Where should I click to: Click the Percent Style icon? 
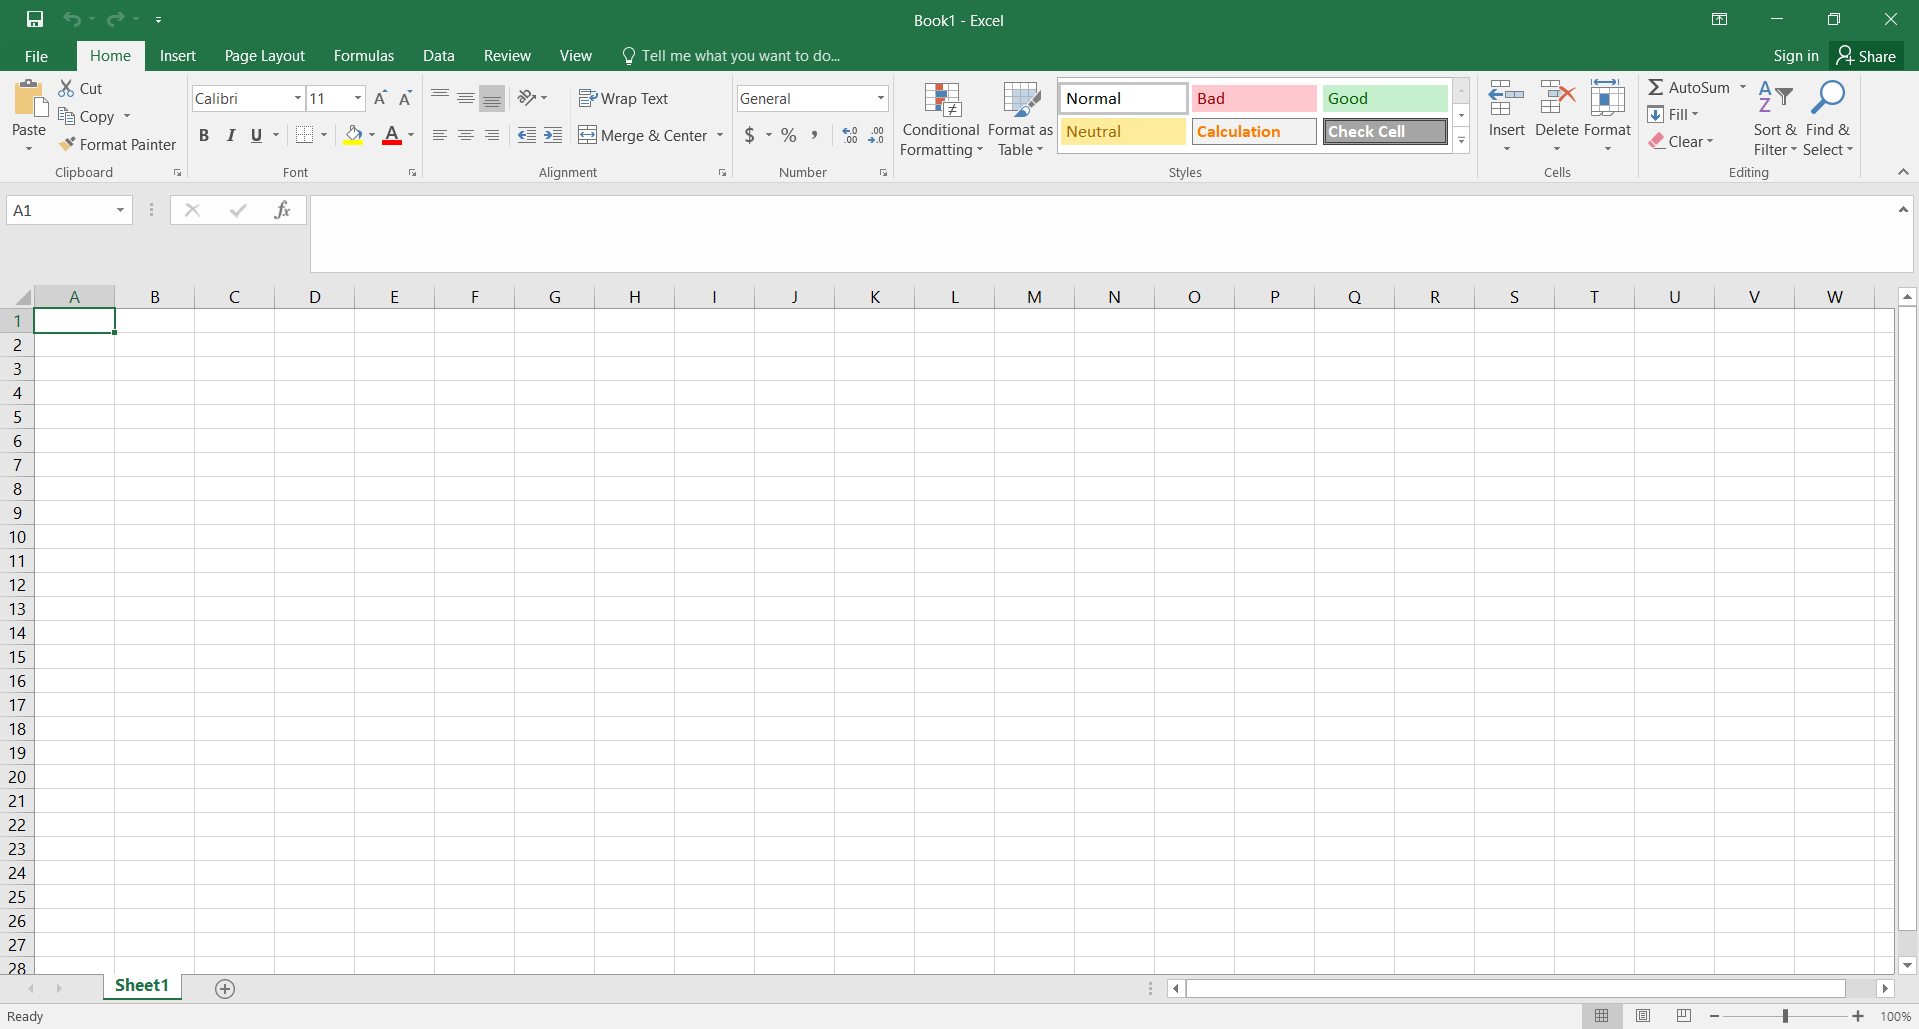[789, 135]
